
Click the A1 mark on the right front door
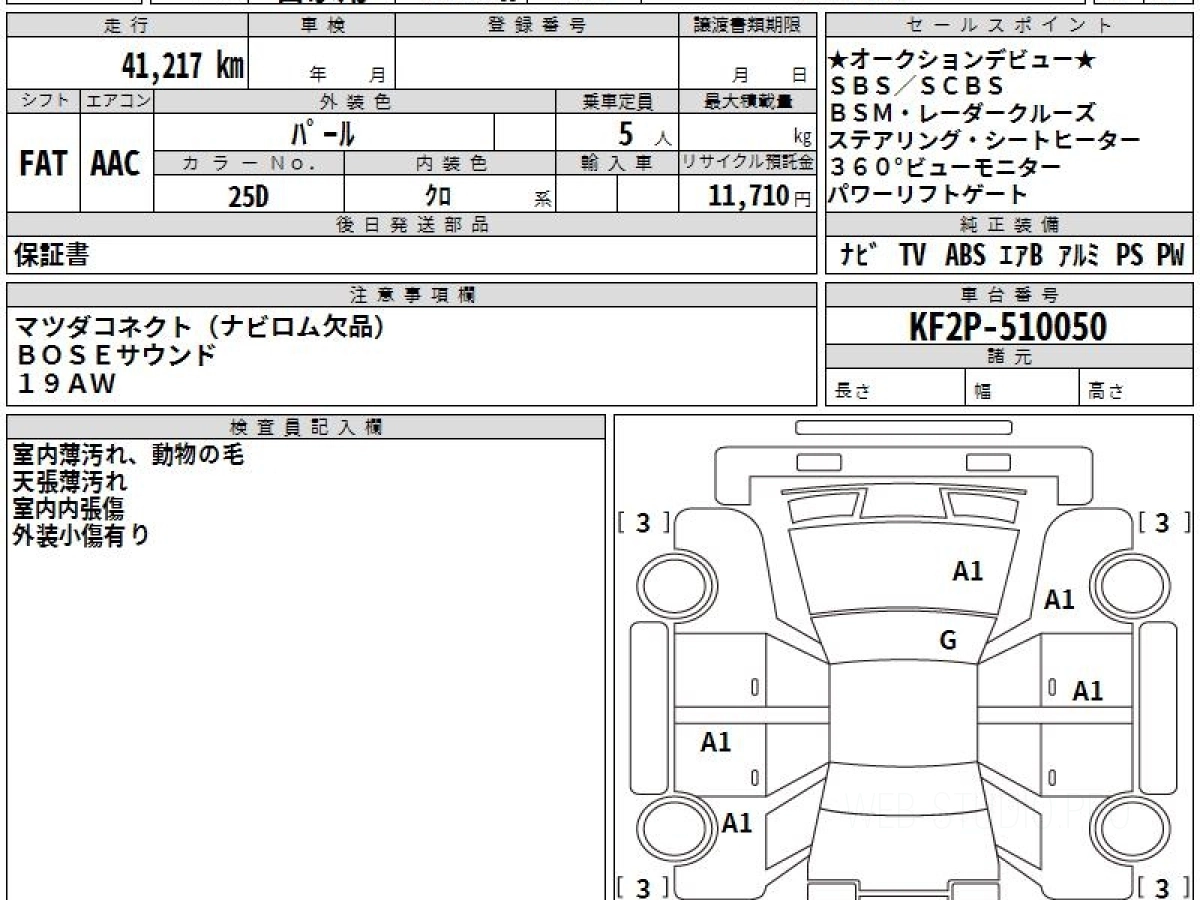(x=1088, y=691)
